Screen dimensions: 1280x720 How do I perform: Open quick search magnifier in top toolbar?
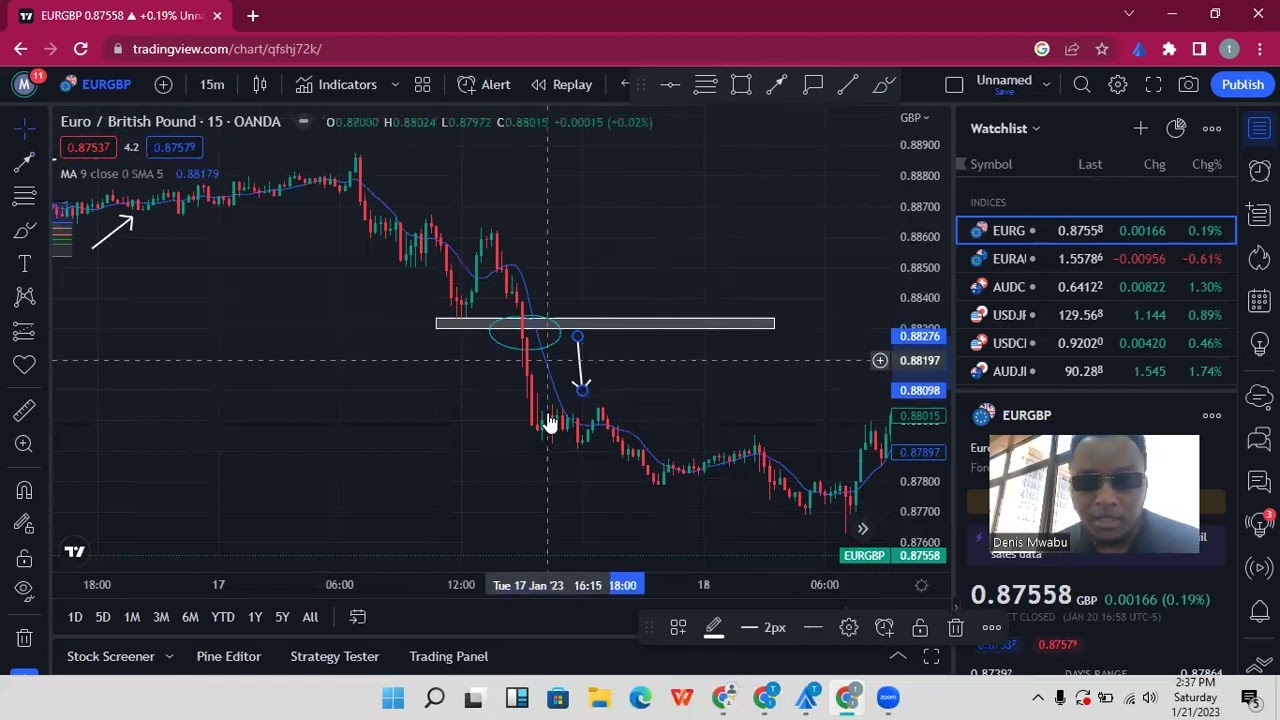tap(1082, 85)
